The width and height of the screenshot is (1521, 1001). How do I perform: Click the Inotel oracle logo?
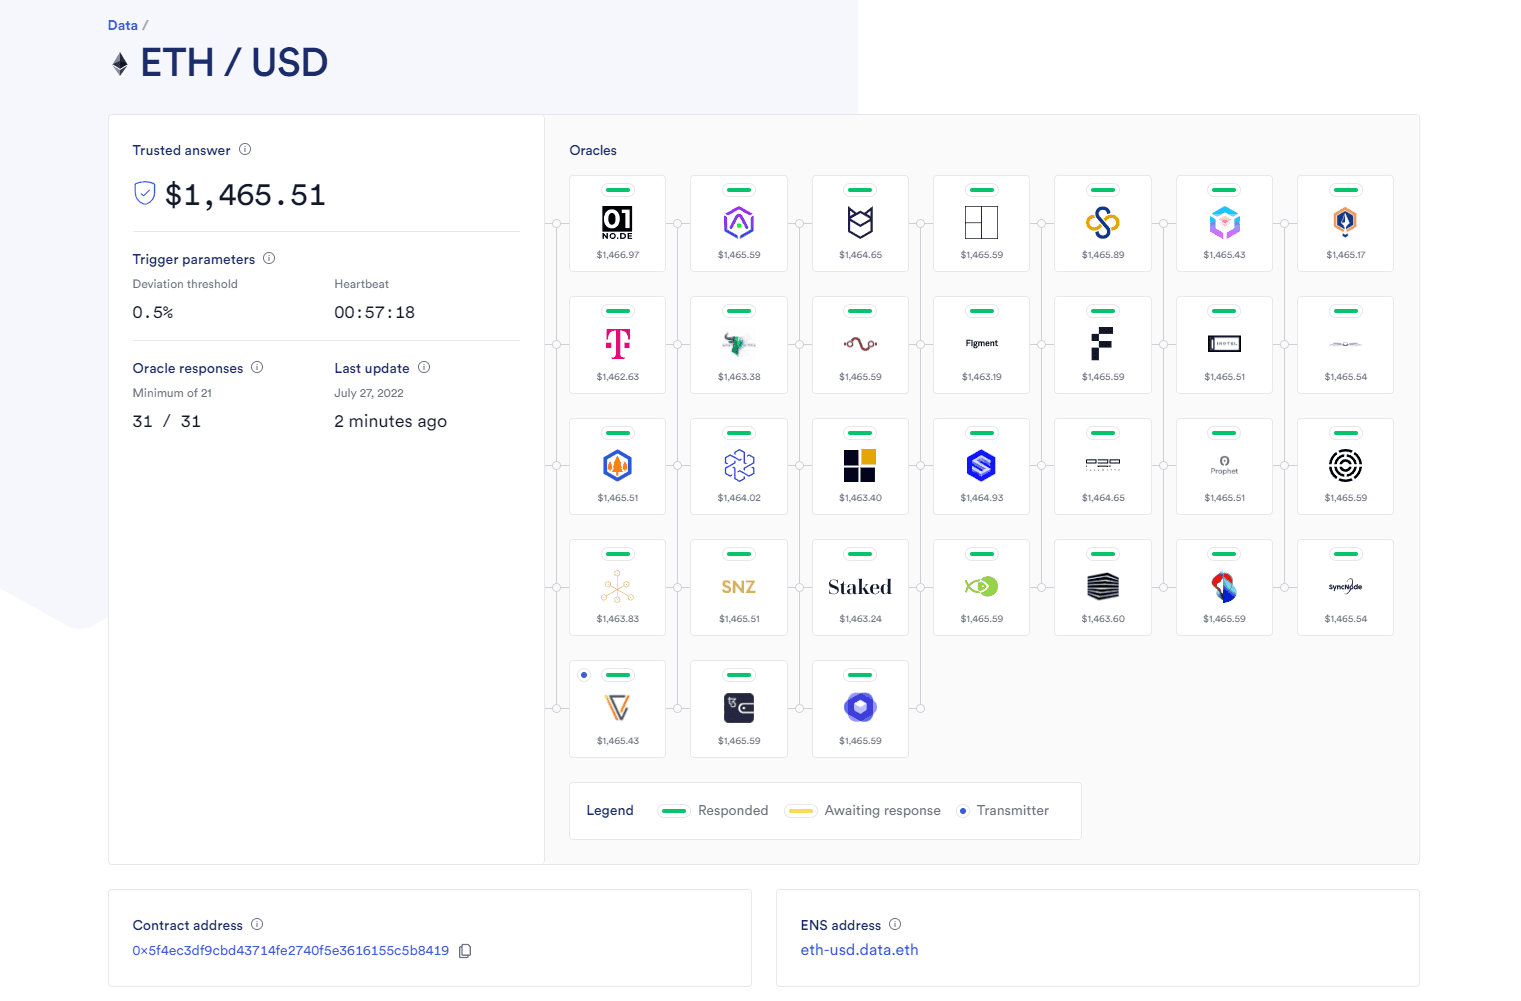coord(1224,344)
